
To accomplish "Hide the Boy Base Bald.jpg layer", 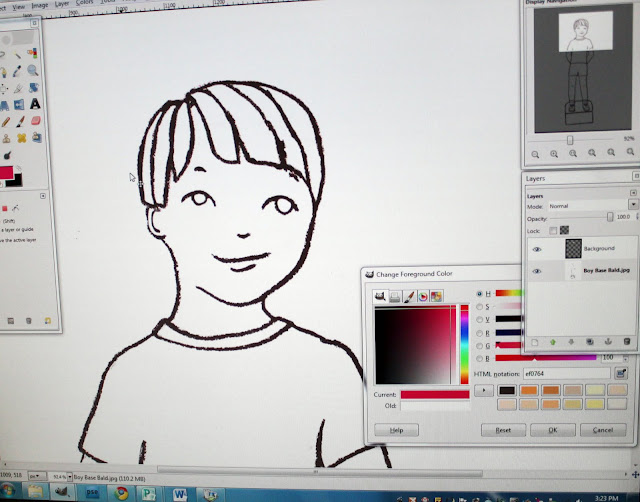I will click(537, 271).
